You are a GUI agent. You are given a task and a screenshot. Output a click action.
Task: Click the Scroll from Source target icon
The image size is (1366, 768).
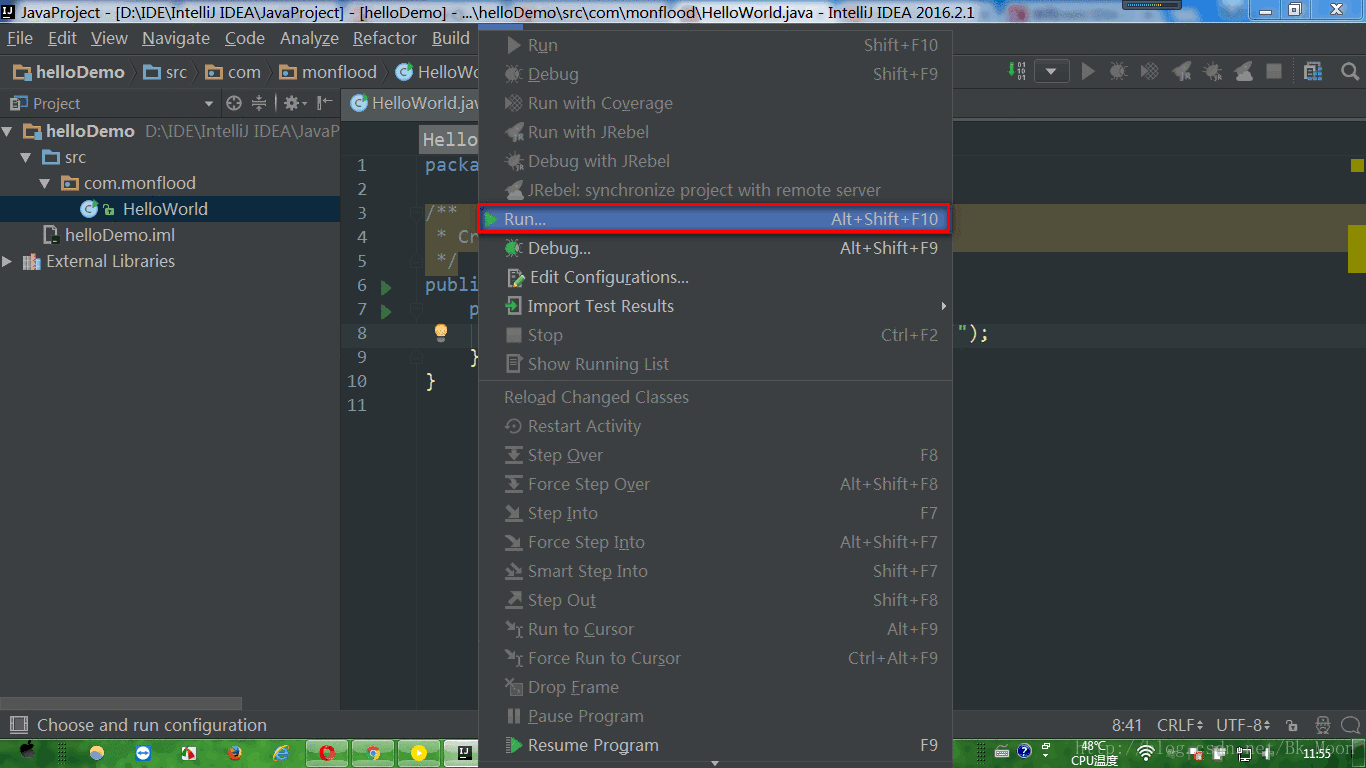click(x=234, y=103)
